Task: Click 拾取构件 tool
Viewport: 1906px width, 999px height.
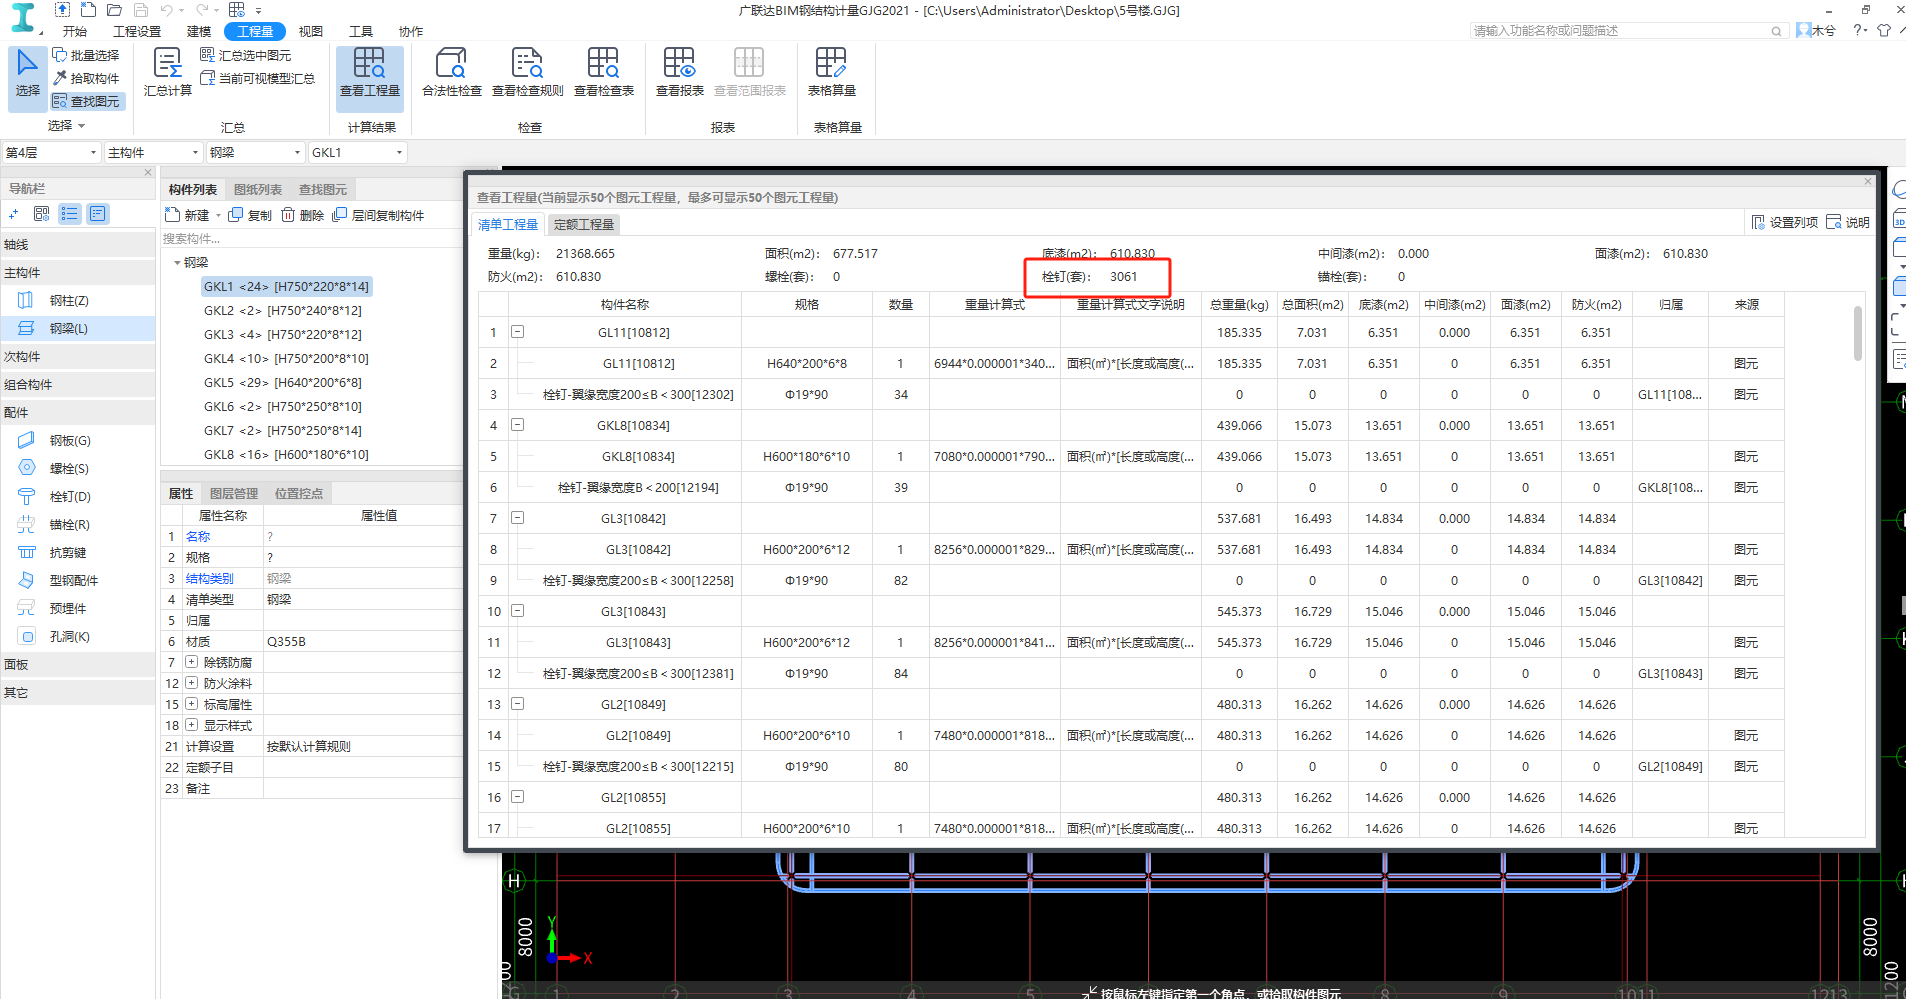Action: pos(86,78)
